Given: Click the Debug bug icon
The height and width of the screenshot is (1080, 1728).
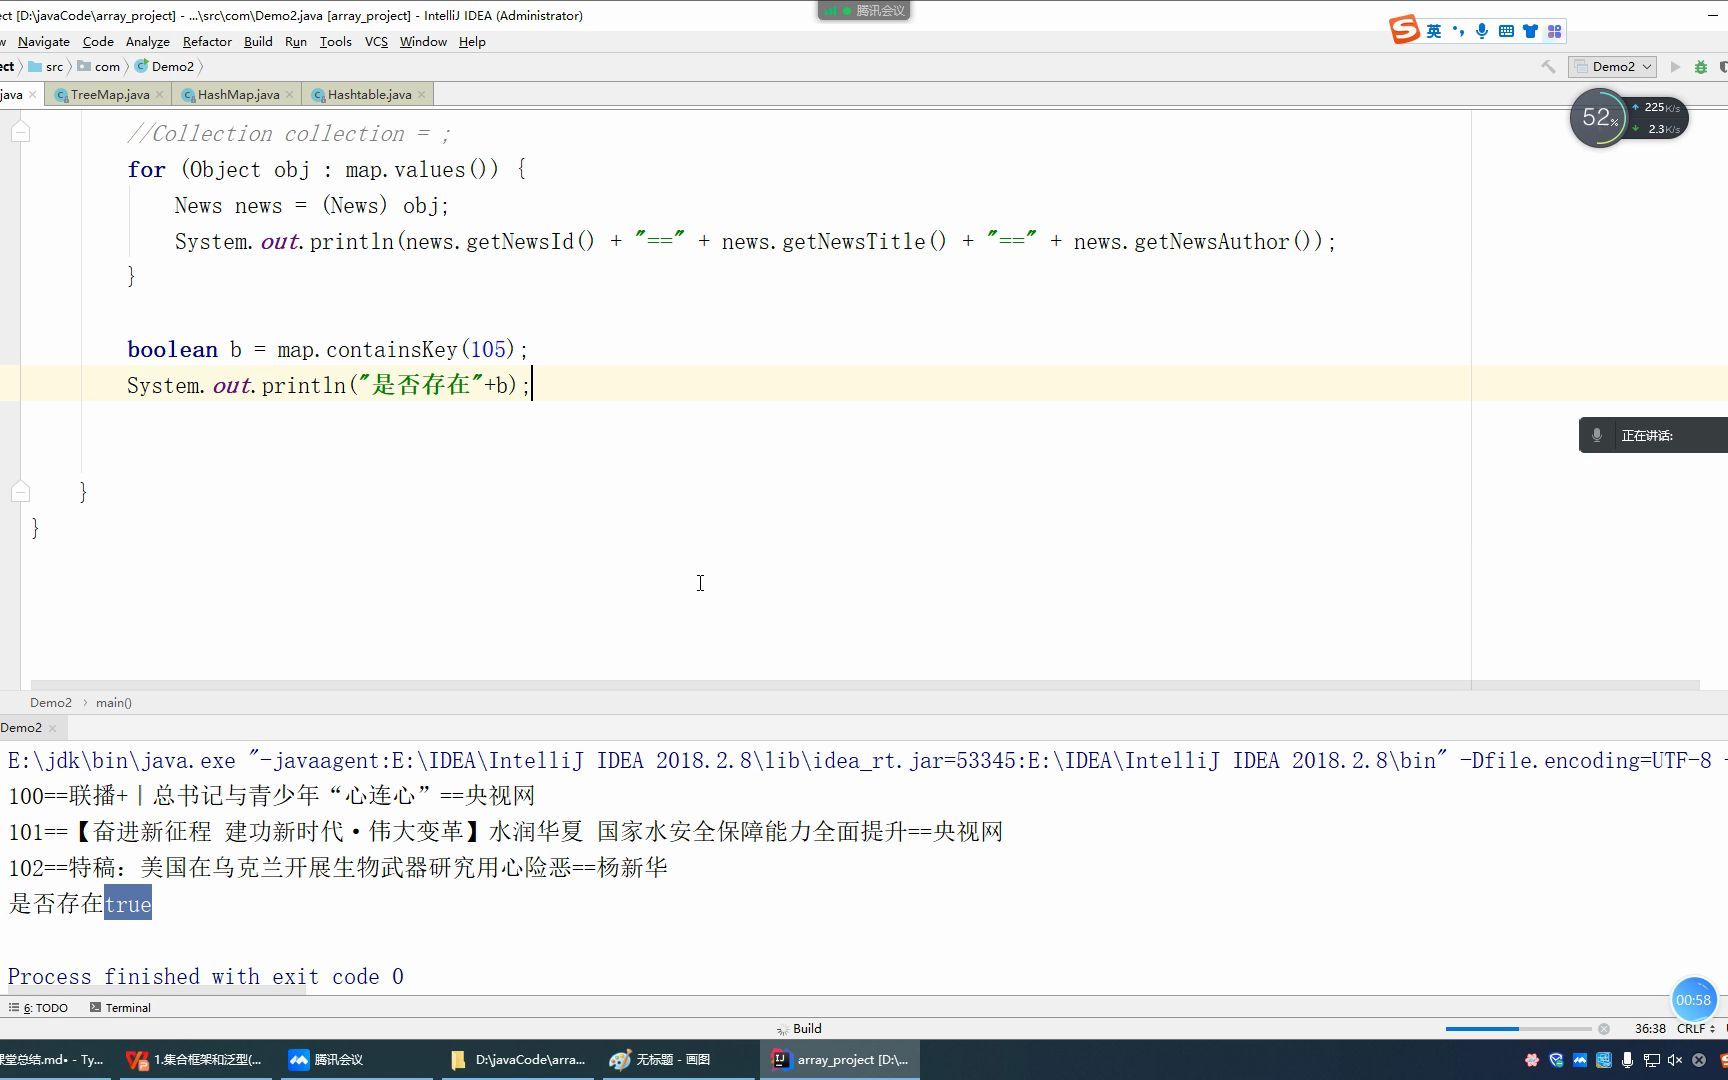Looking at the screenshot, I should coord(1701,66).
